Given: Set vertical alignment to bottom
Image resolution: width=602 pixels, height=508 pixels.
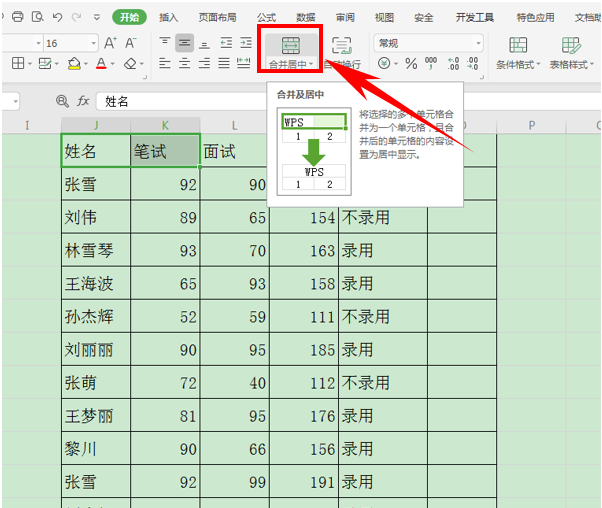Looking at the screenshot, I should 205,43.
